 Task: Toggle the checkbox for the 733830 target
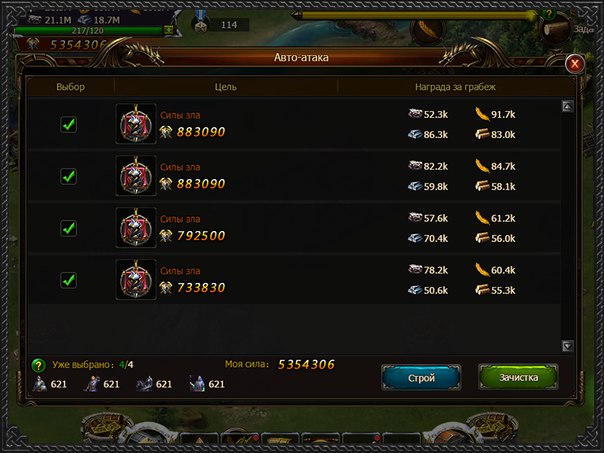point(69,280)
